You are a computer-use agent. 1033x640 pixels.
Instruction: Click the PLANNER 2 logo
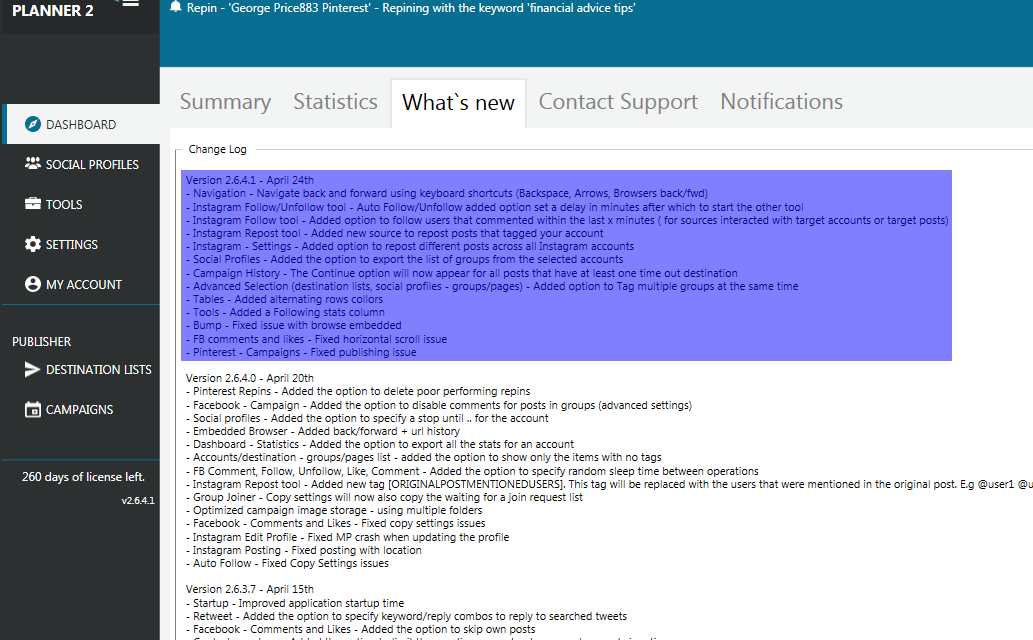(x=53, y=11)
